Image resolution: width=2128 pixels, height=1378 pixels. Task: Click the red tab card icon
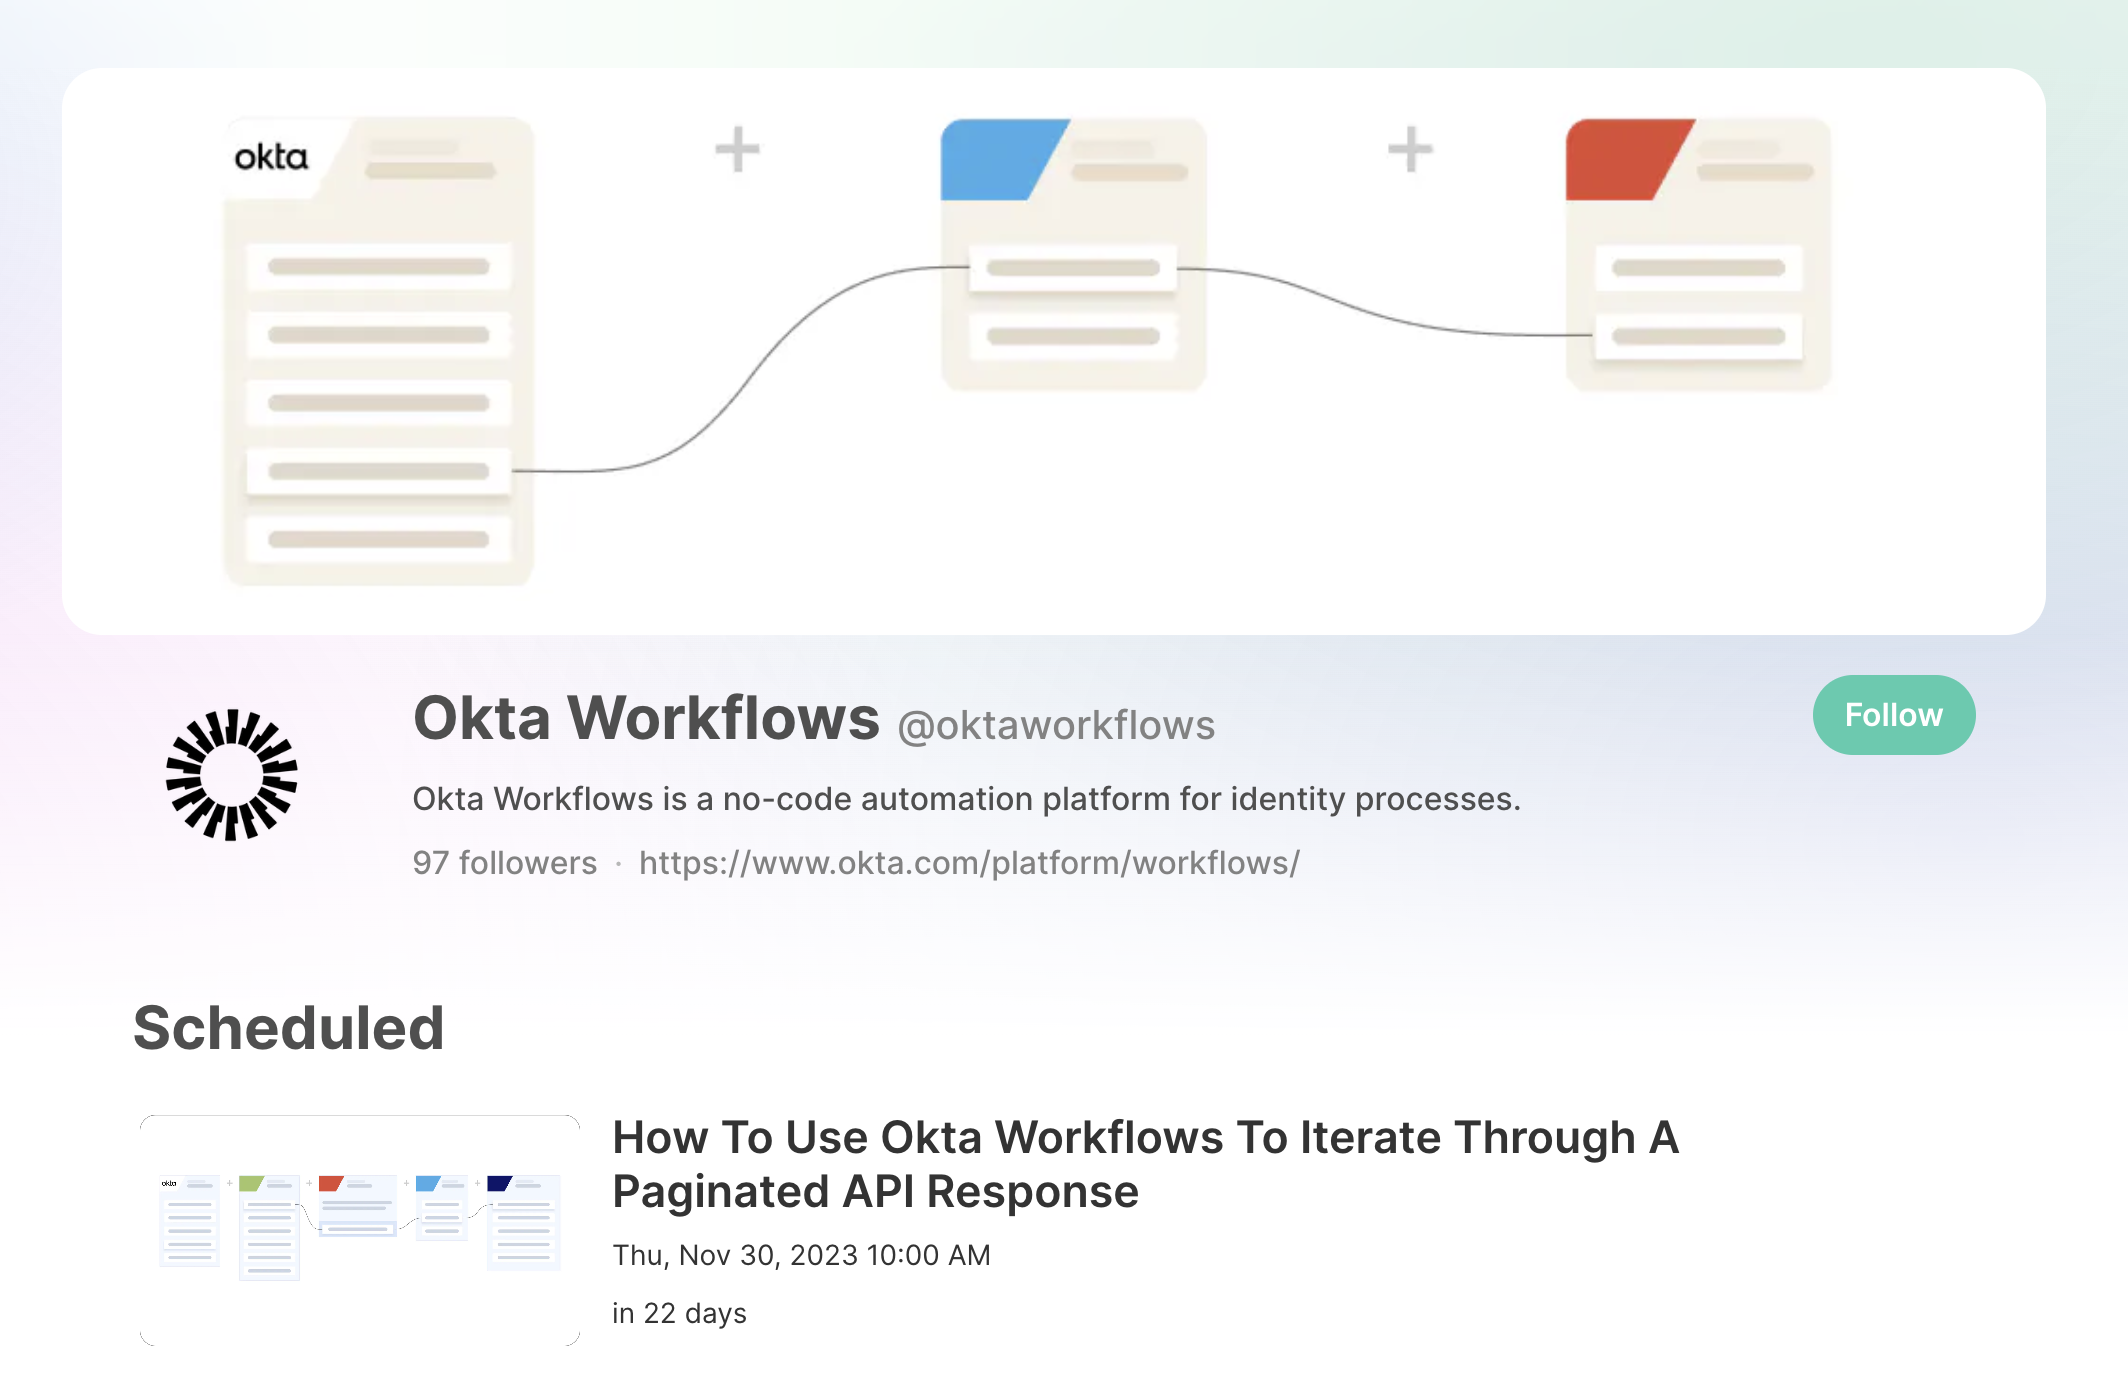(x=1628, y=160)
